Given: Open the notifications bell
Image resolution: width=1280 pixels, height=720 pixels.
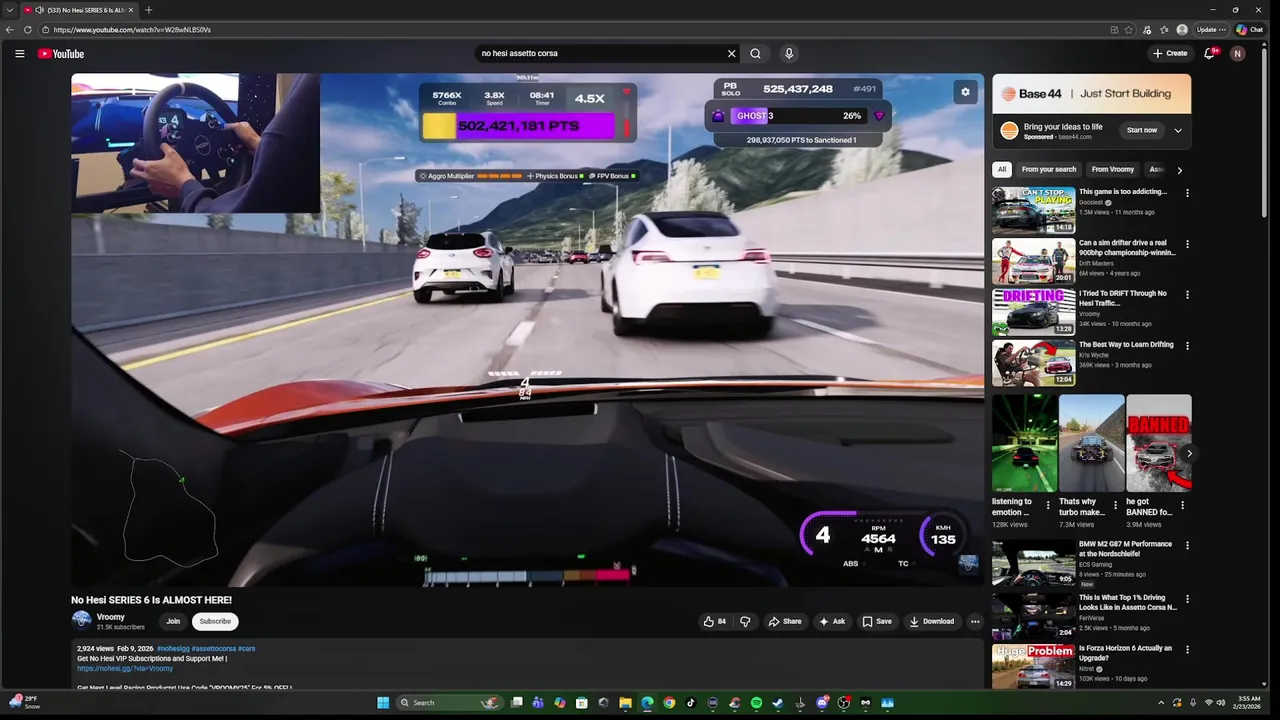Looking at the screenshot, I should (1209, 54).
